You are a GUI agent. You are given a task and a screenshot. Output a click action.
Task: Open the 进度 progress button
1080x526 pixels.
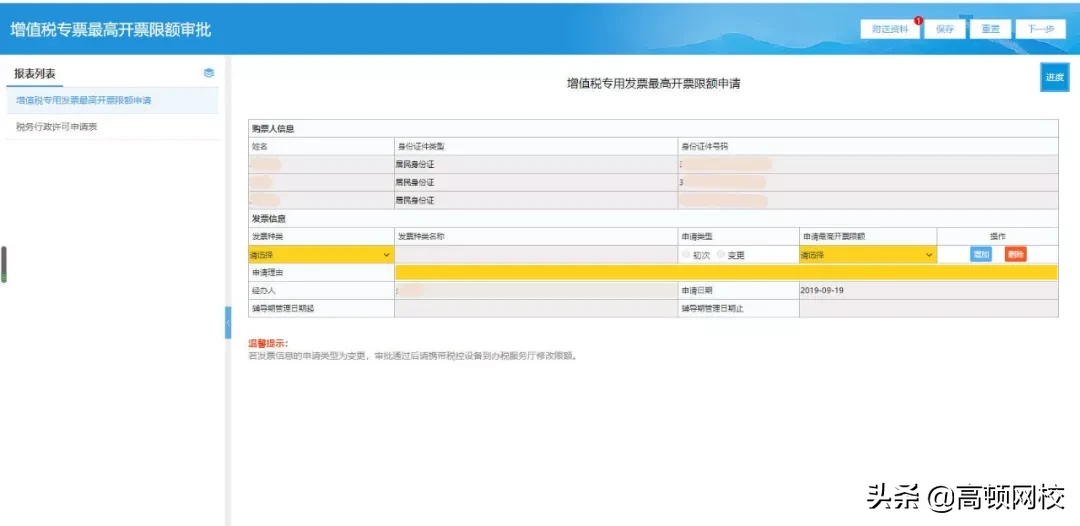tap(1055, 77)
